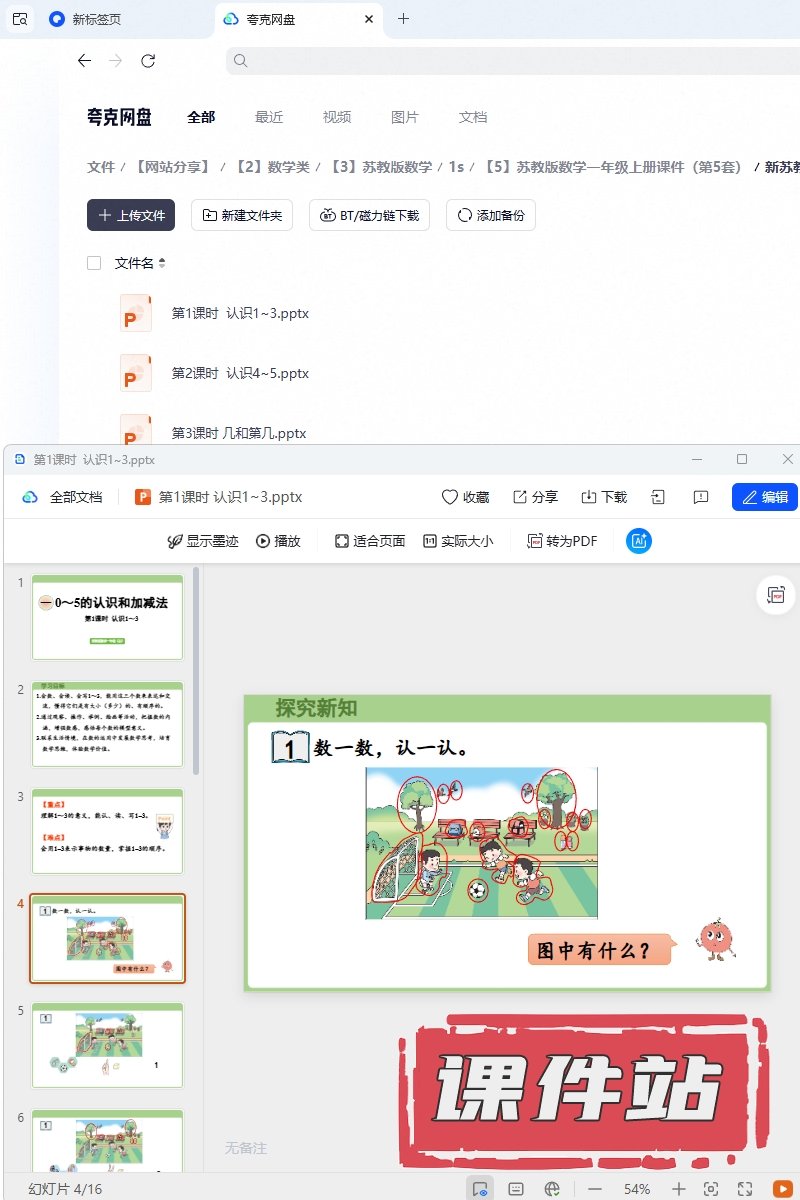
Task: Toggle the 适合页面 fit page view
Action: coord(369,541)
